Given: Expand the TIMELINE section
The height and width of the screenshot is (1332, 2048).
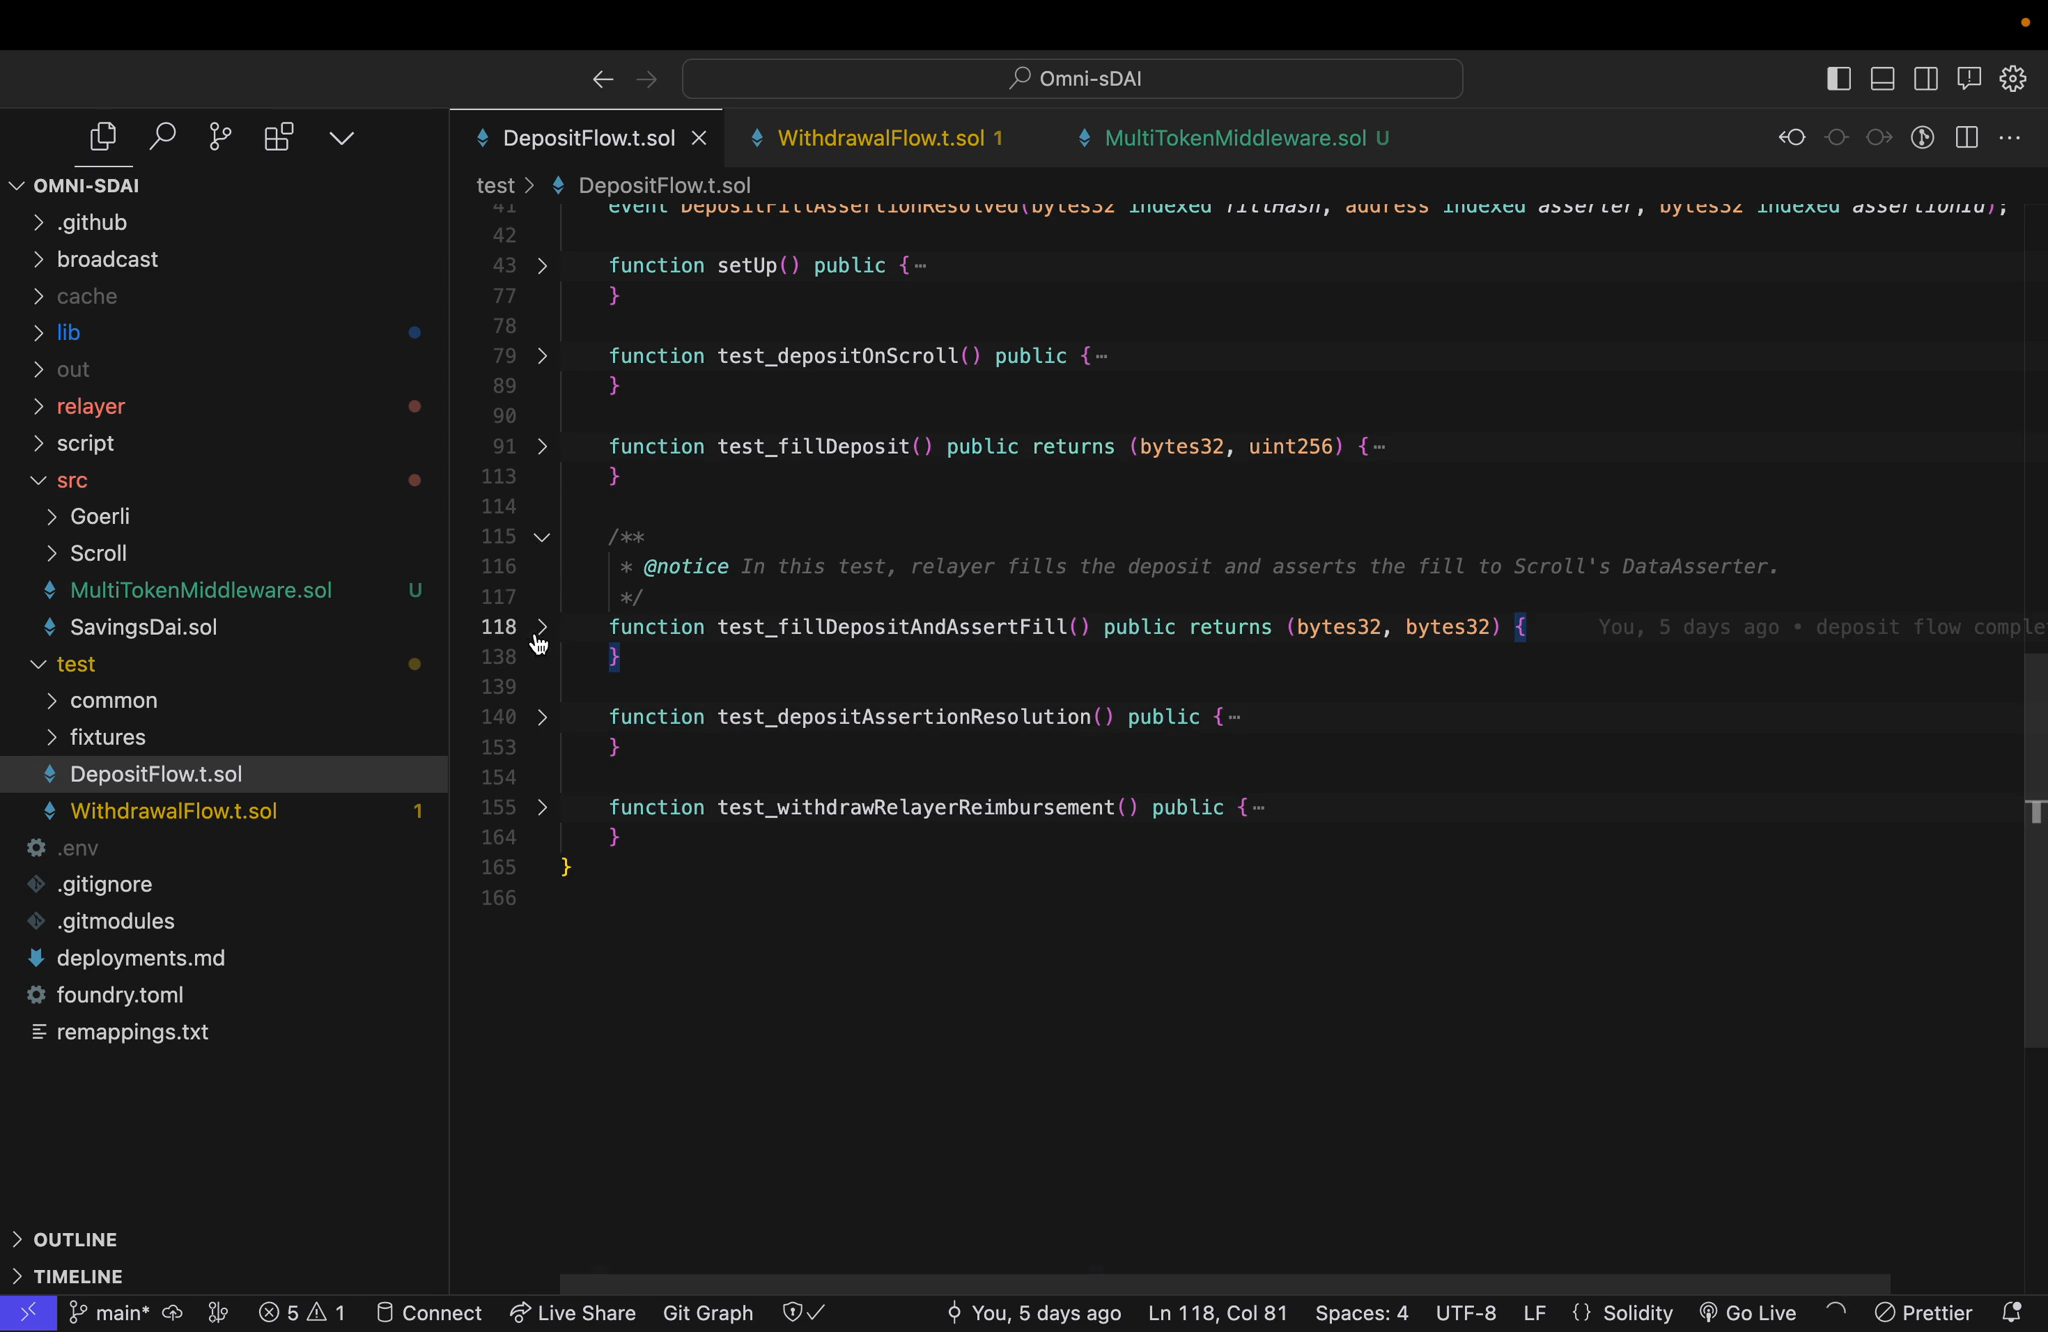Looking at the screenshot, I should 224,1277.
